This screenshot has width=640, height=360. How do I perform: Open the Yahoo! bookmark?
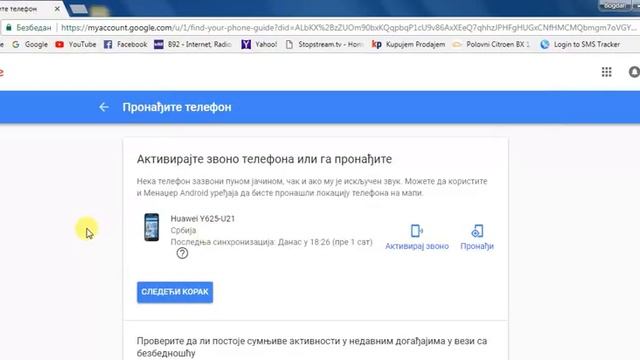point(259,44)
